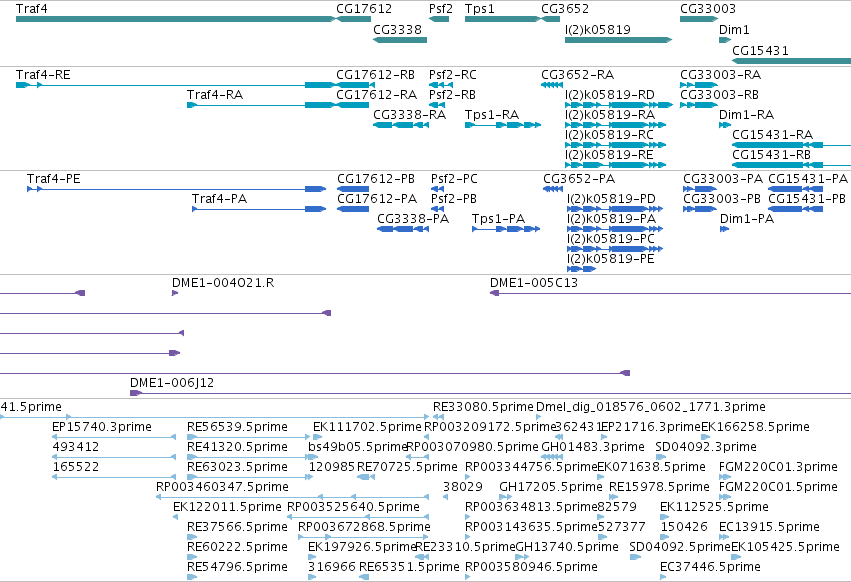Click the RE33080.5prime EST label

click(x=483, y=407)
